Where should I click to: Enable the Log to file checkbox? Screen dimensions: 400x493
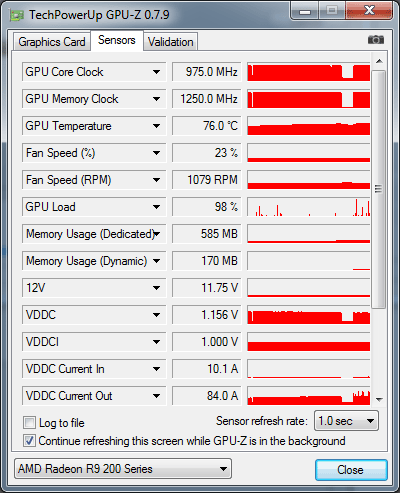point(29,423)
